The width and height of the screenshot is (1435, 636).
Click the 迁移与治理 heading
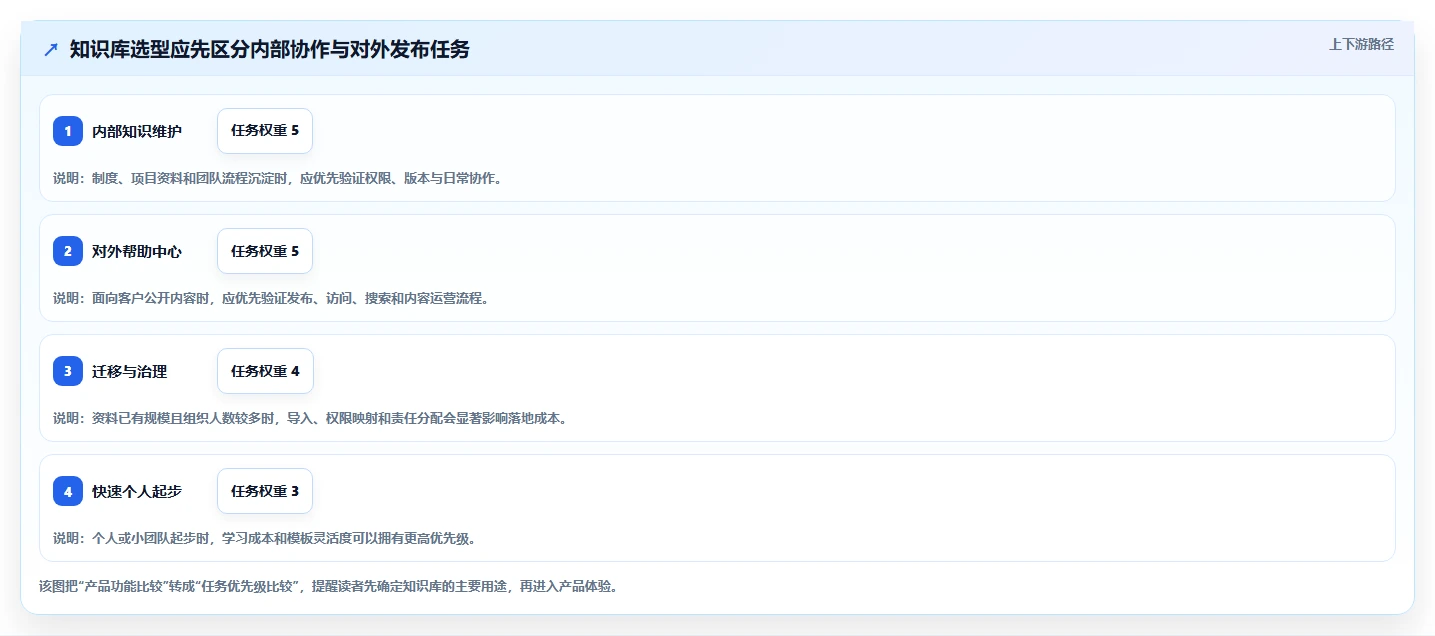(x=130, y=371)
